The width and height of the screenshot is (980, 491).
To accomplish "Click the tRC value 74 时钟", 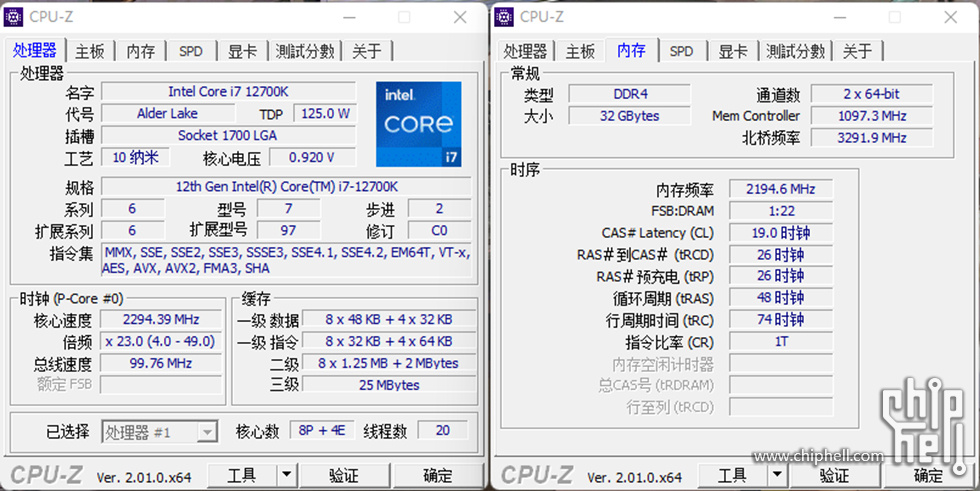I will pyautogui.click(x=781, y=320).
